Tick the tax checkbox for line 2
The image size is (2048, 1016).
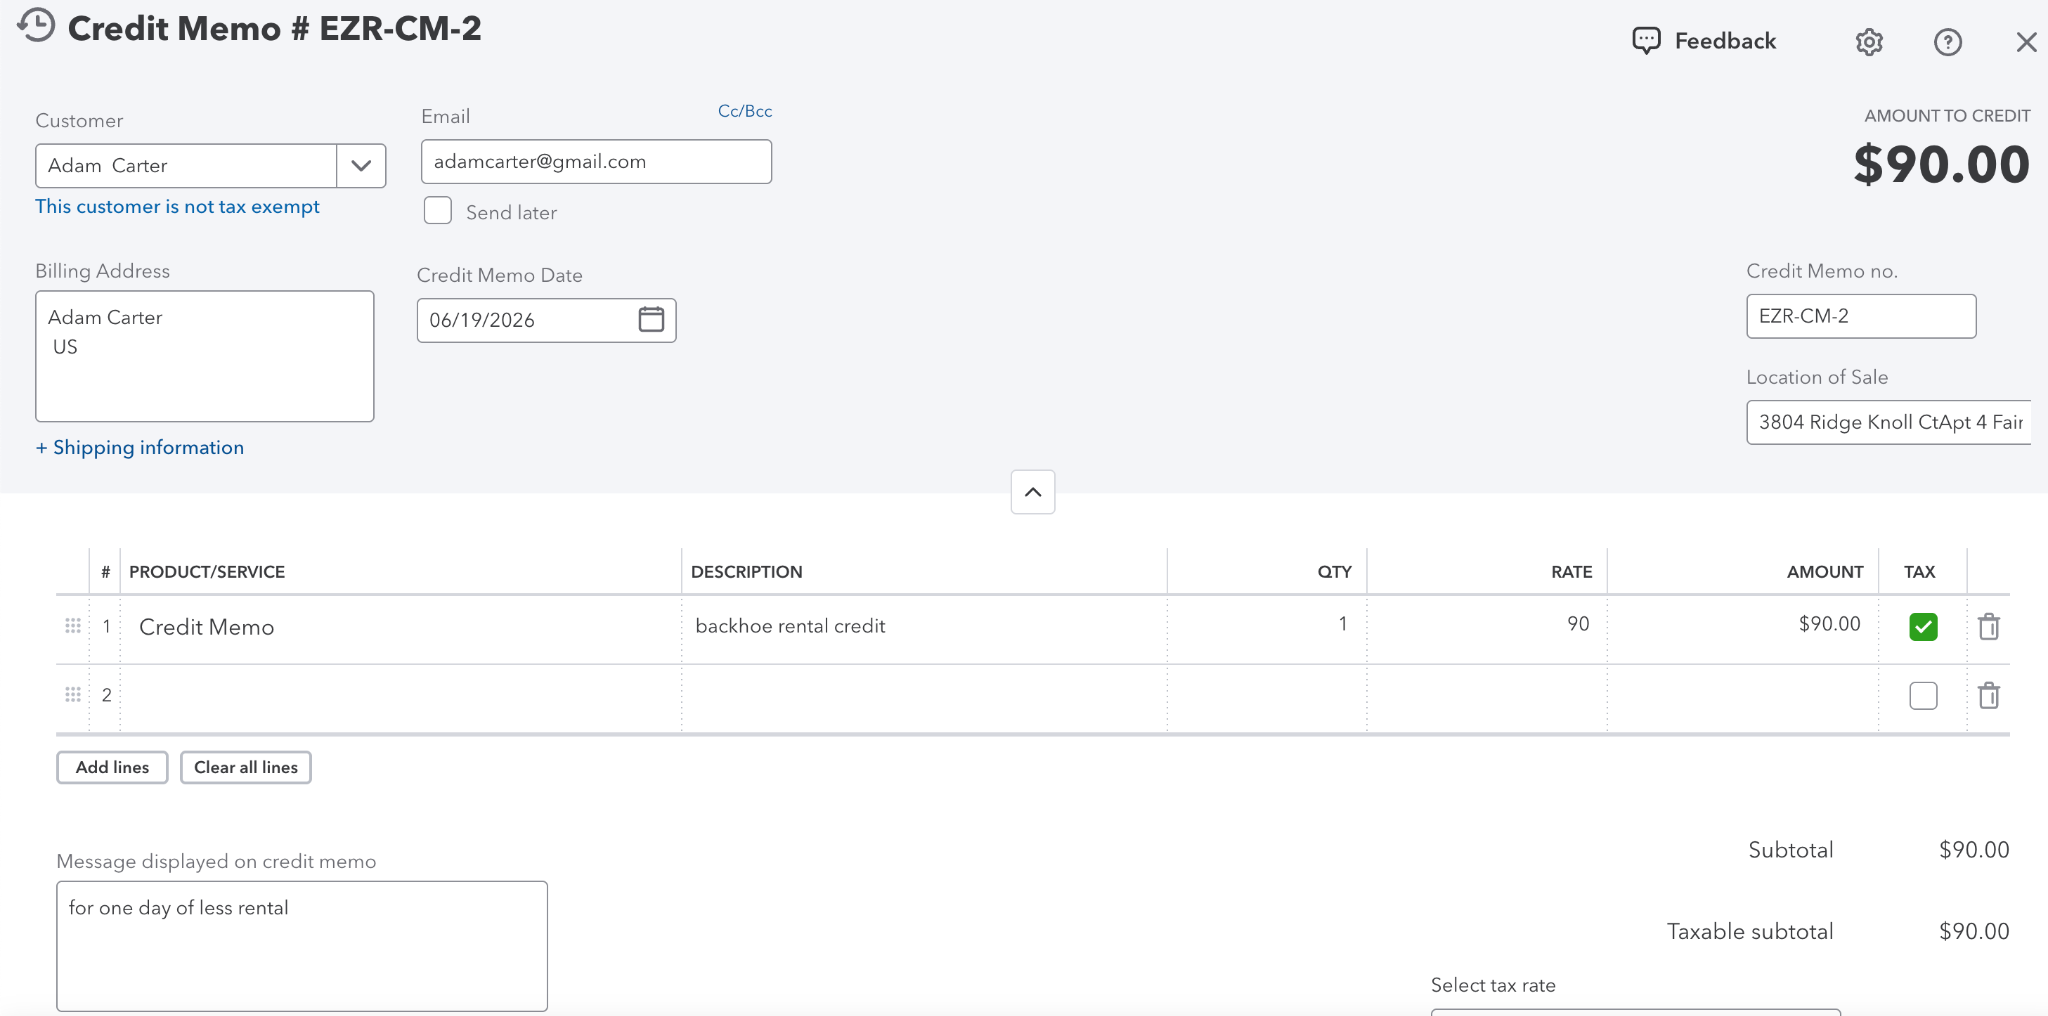[x=1923, y=695]
